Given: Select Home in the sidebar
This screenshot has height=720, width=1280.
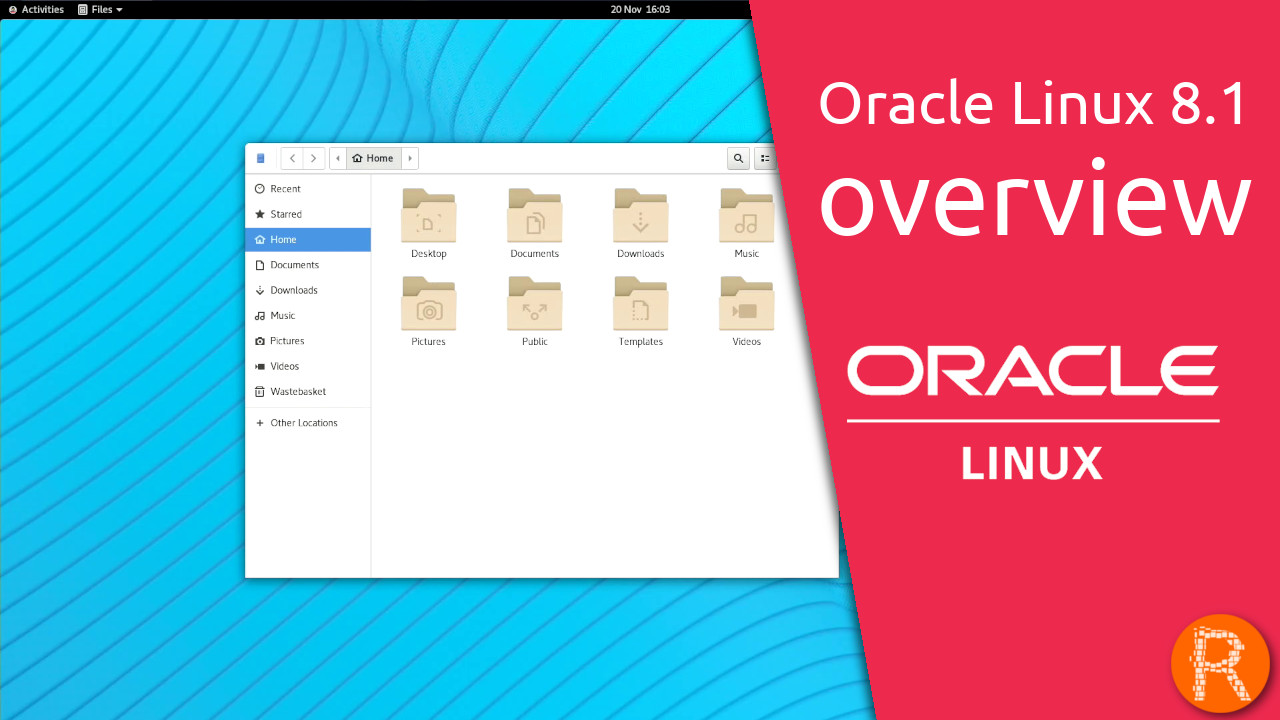Looking at the screenshot, I should [308, 240].
